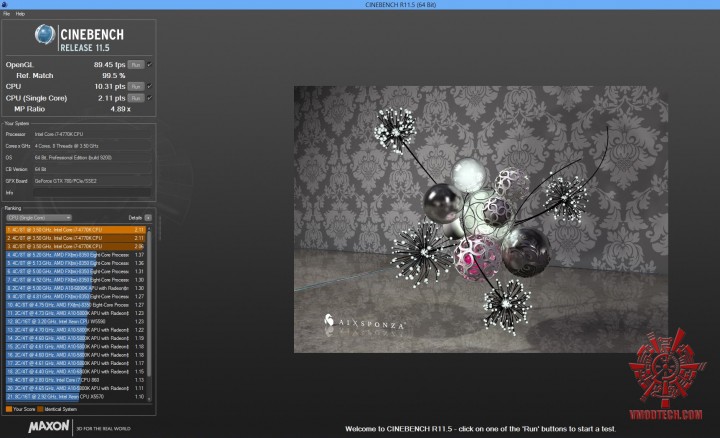Toggle the CPU test checkbox
This screenshot has width=720, height=438.
click(150, 86)
